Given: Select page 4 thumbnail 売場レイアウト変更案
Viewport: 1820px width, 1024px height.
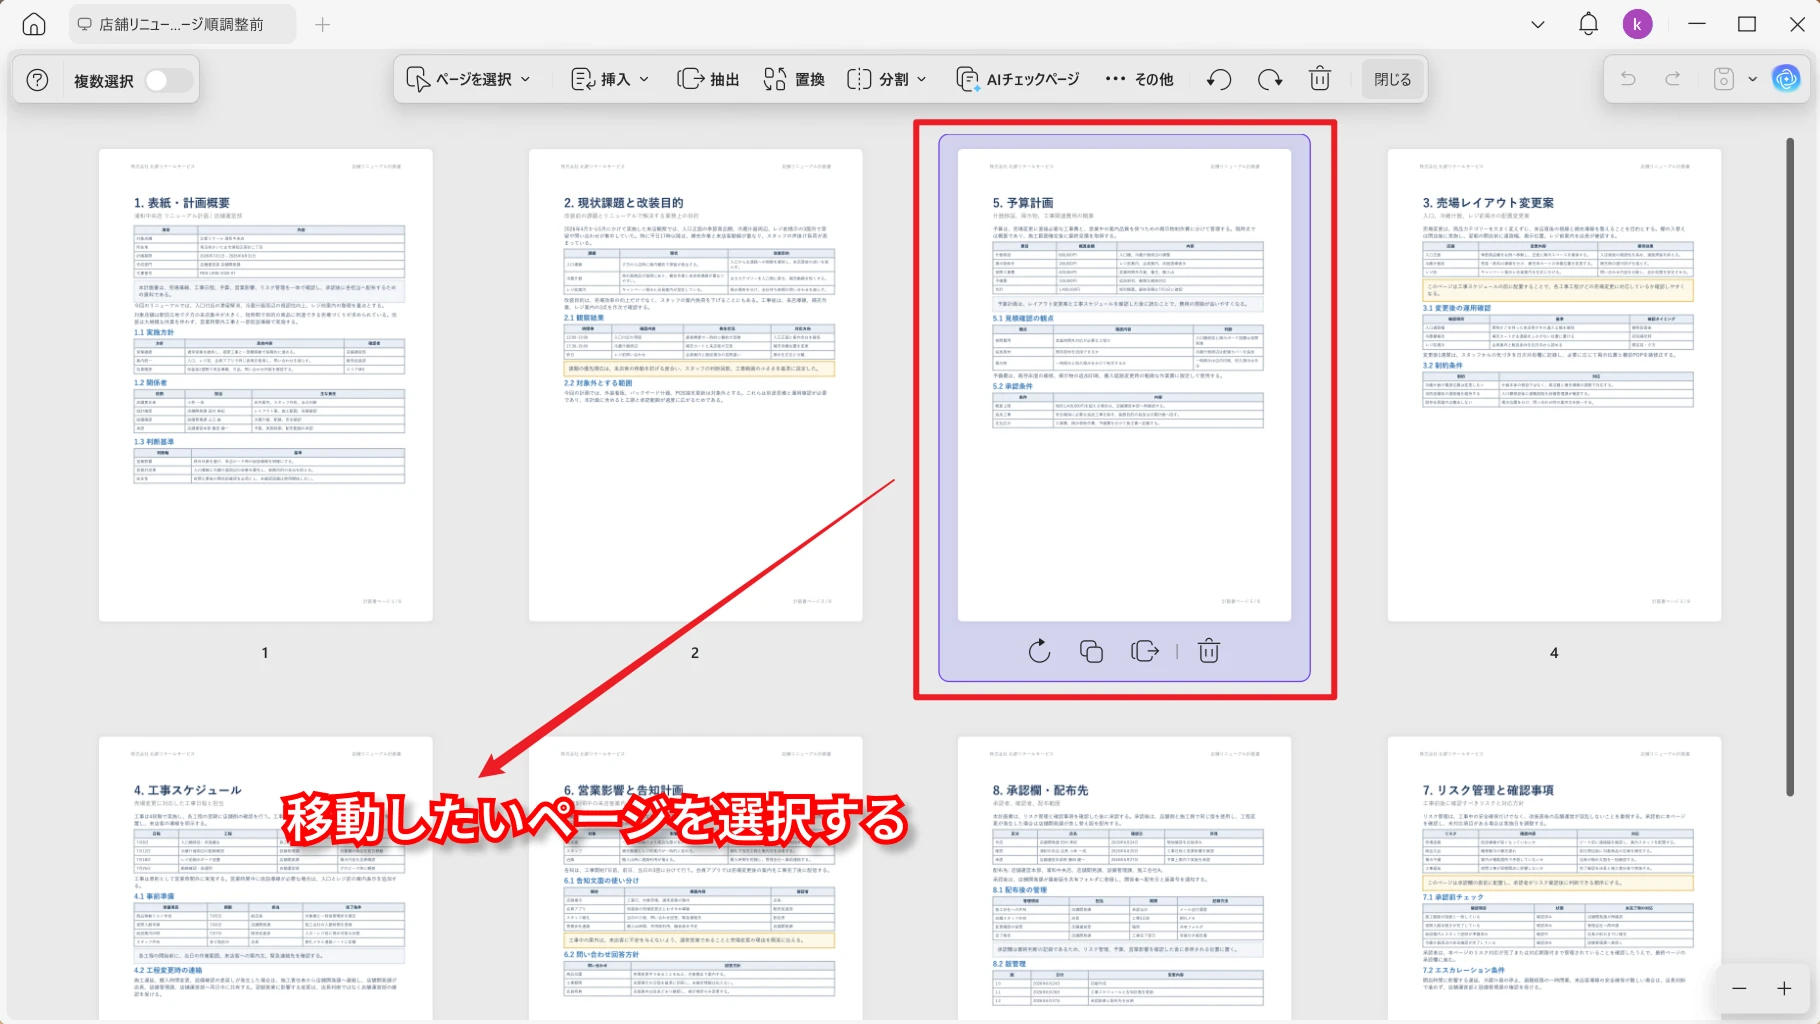Looking at the screenshot, I should click(x=1554, y=385).
